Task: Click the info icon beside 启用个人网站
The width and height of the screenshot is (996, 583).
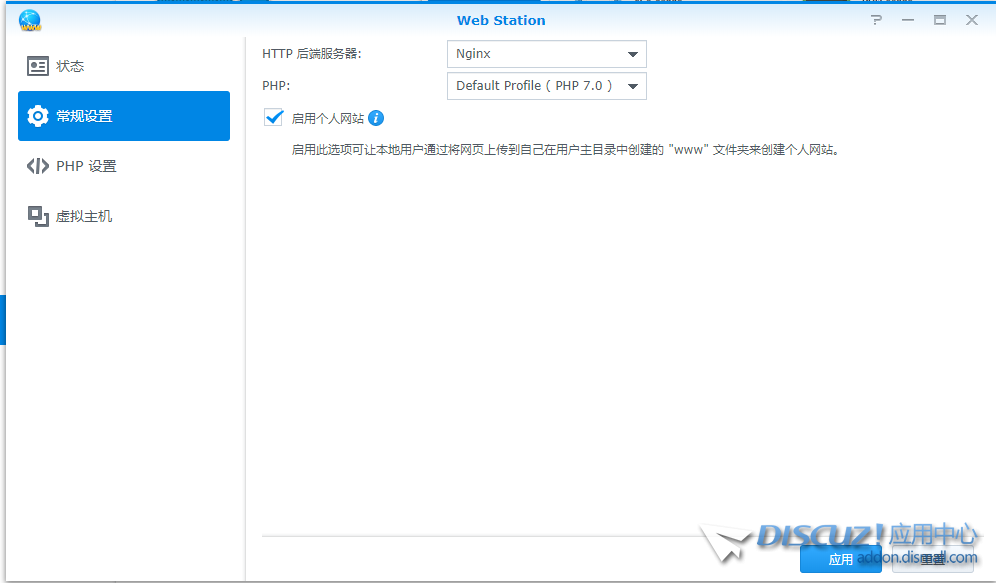Action: 376,118
